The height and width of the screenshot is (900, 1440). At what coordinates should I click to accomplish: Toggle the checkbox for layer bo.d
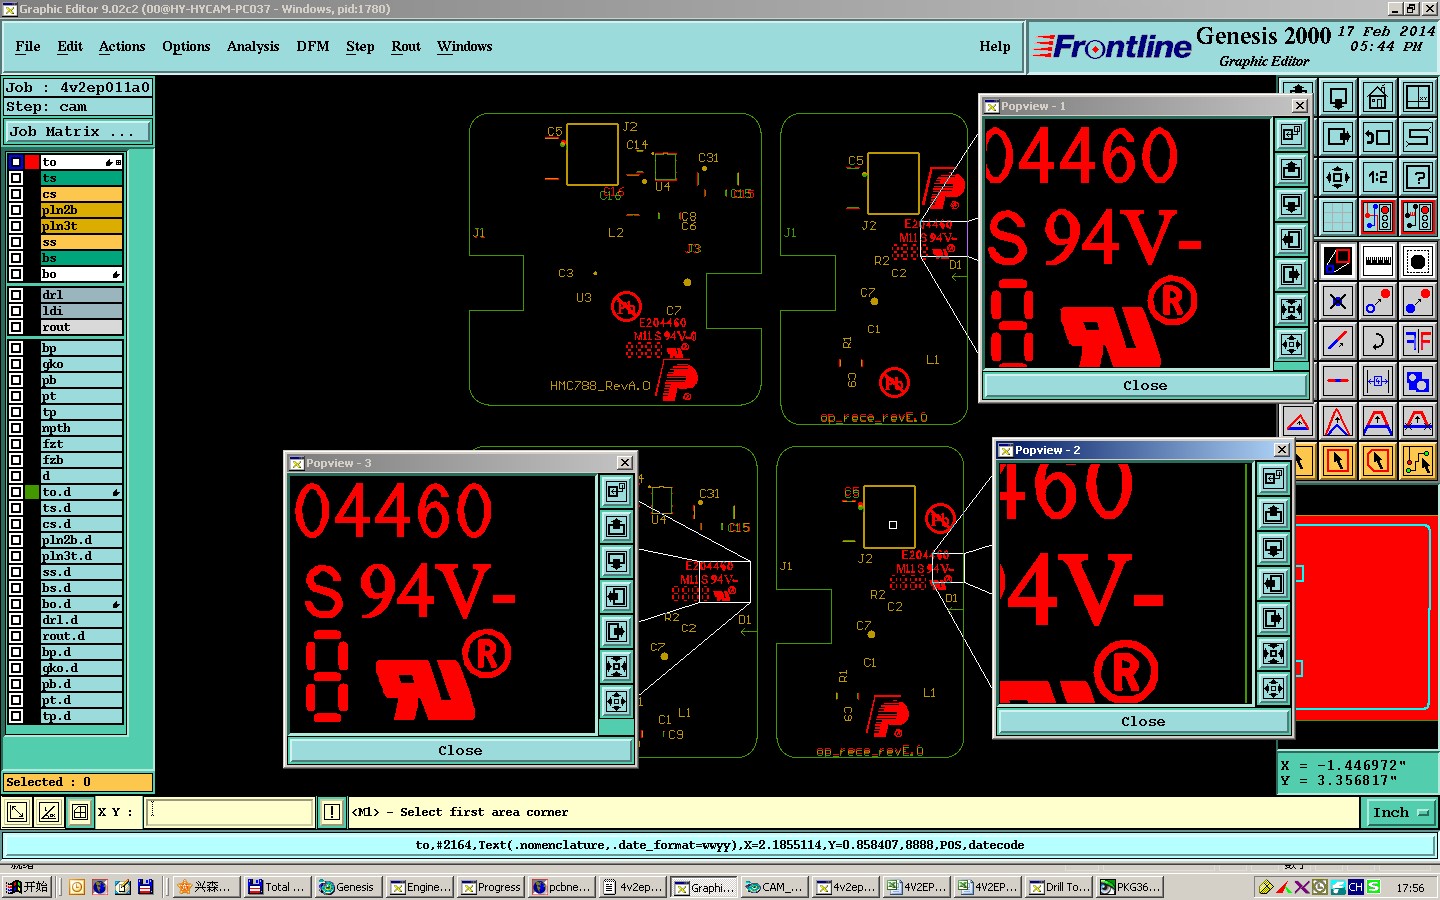click(x=15, y=604)
